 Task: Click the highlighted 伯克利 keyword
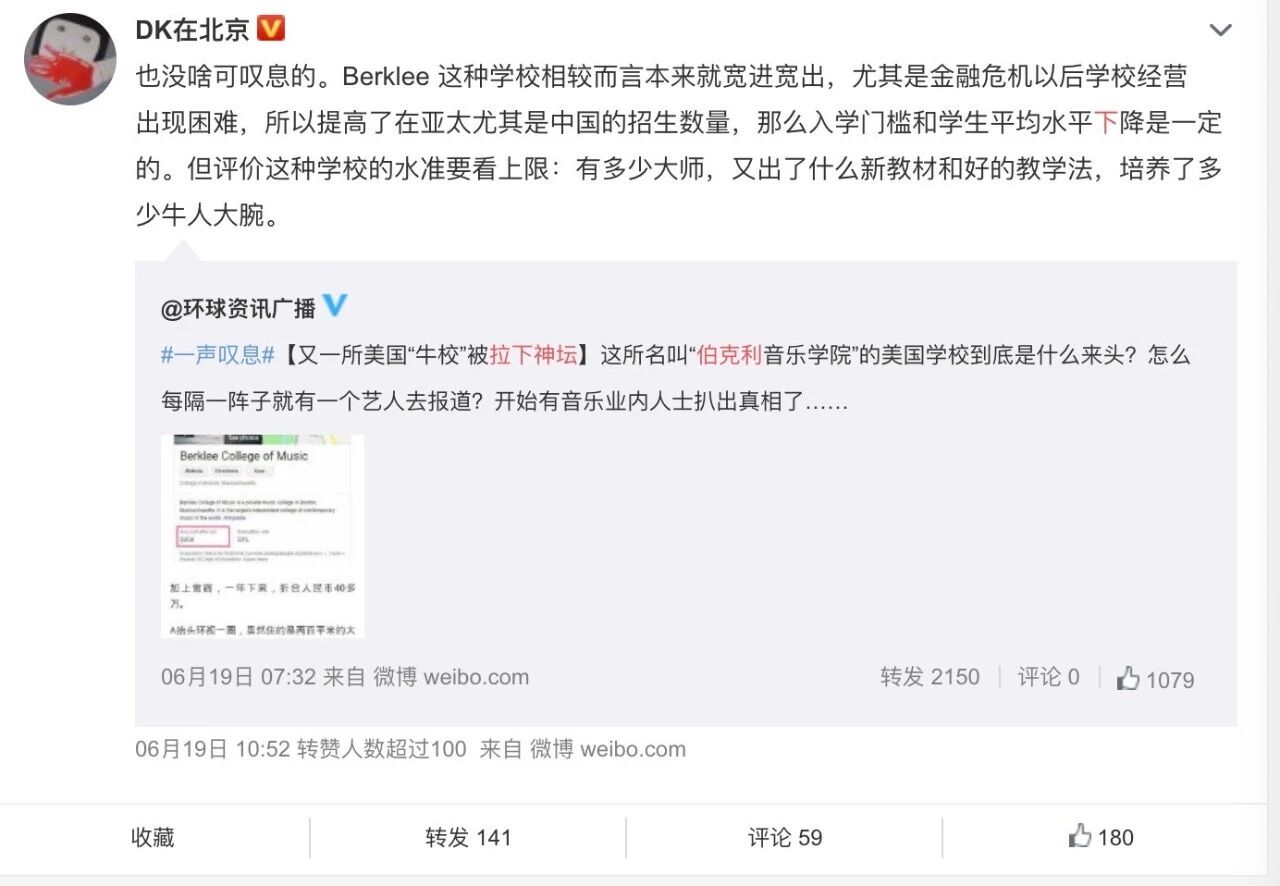[x=730, y=355]
